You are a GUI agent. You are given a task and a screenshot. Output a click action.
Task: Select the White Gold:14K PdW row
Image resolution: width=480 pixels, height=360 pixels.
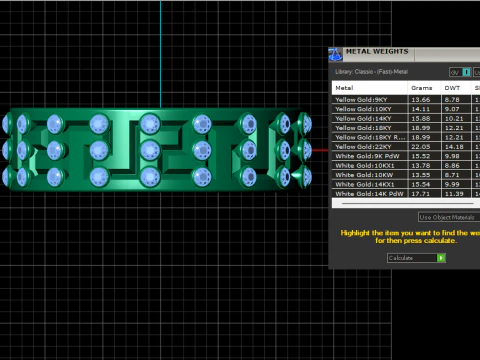[406, 193]
